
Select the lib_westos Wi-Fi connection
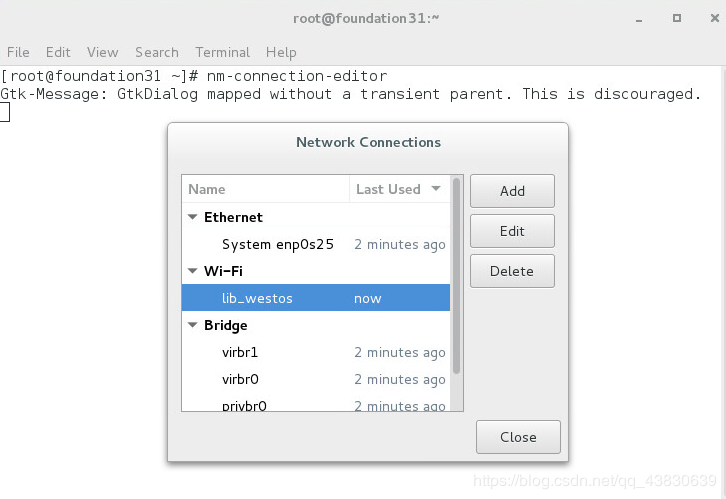click(x=257, y=298)
